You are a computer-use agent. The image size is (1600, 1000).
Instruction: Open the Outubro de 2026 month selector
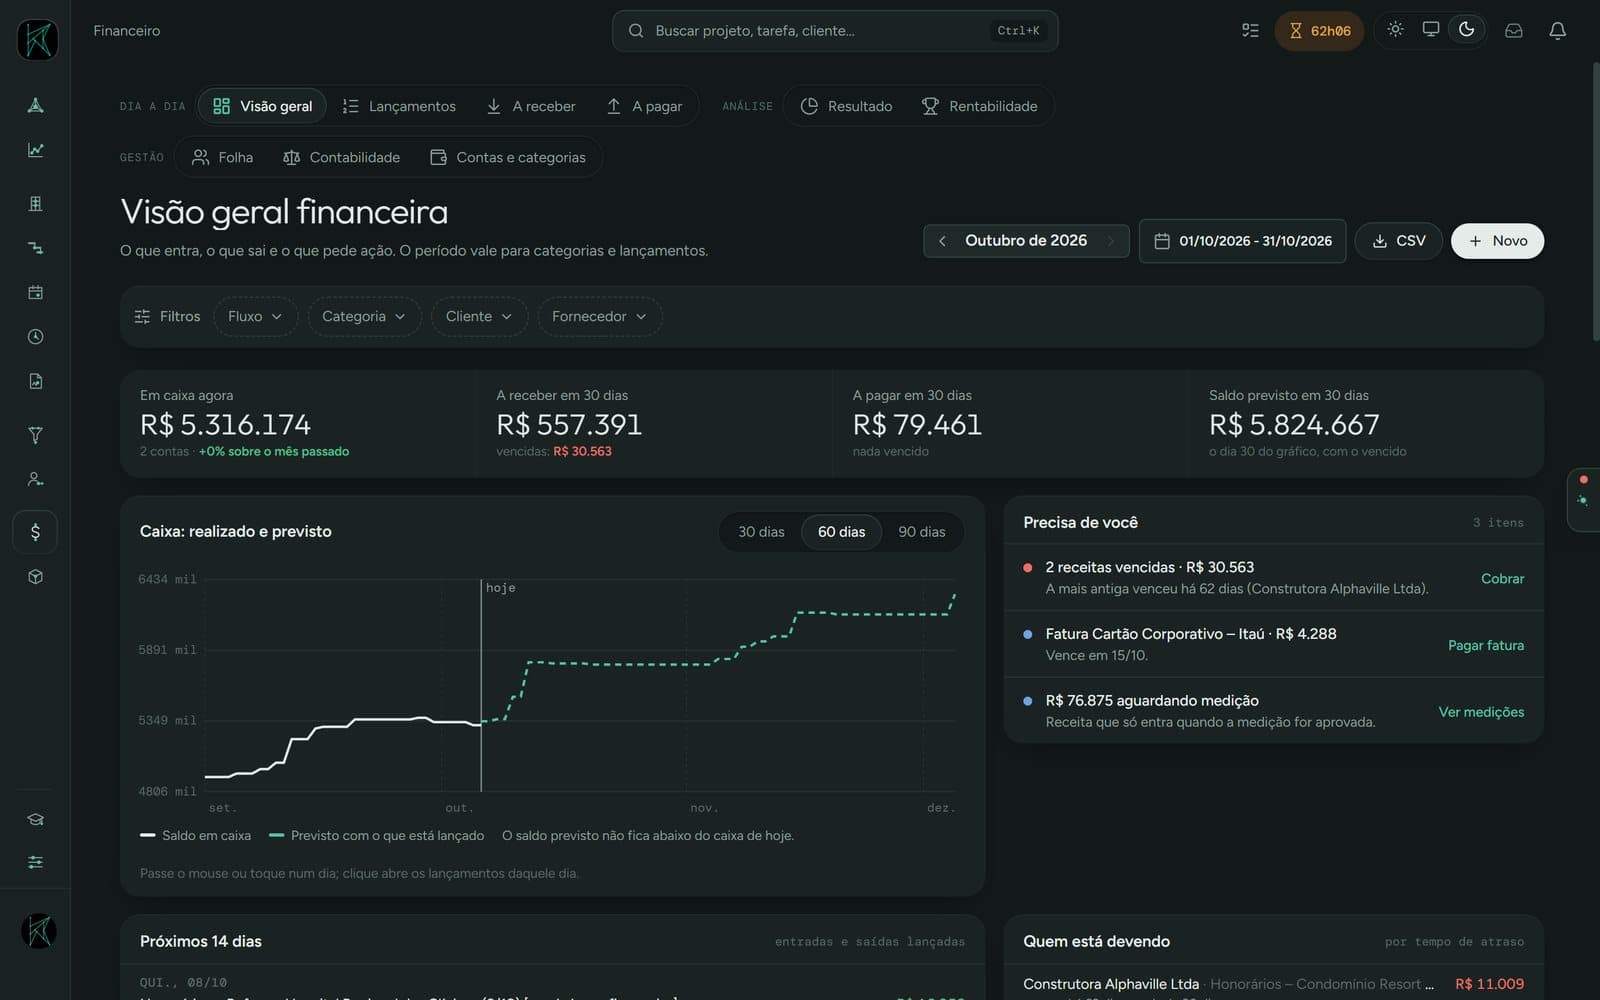point(1026,241)
